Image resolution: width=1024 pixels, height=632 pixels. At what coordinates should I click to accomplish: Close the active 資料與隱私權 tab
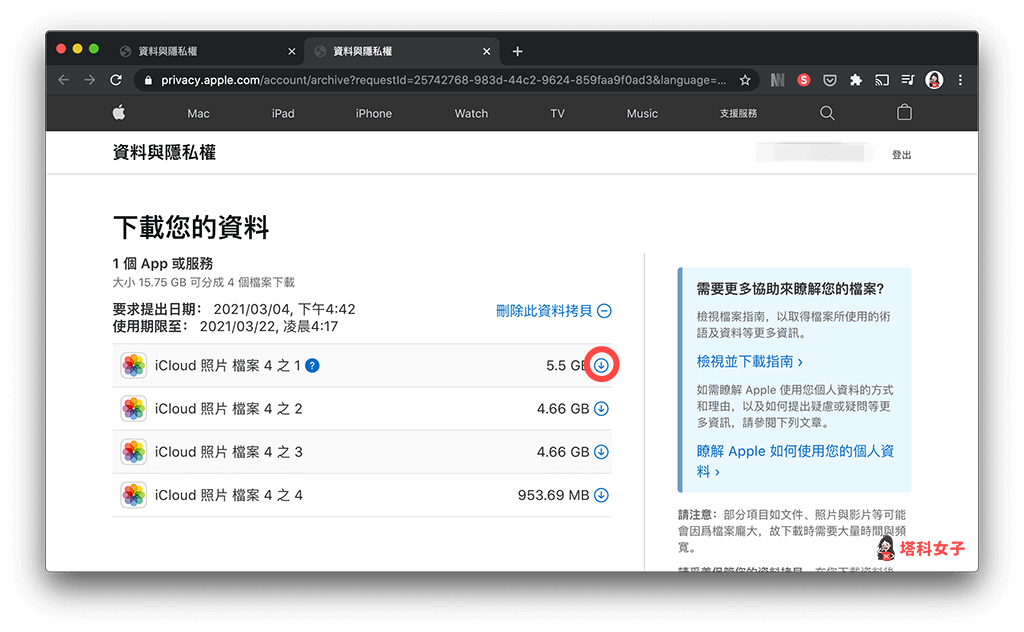click(487, 51)
